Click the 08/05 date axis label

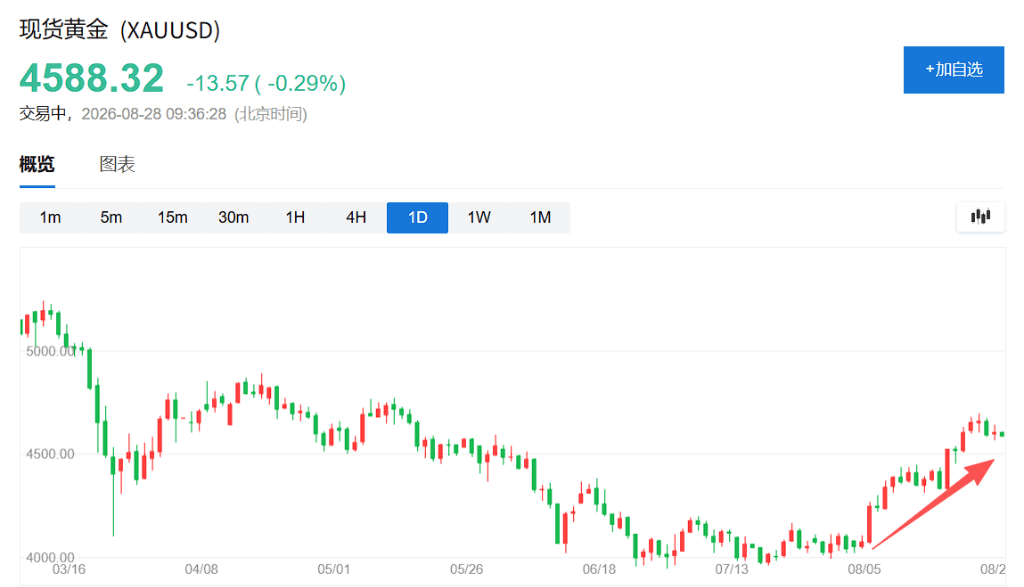pos(864,569)
